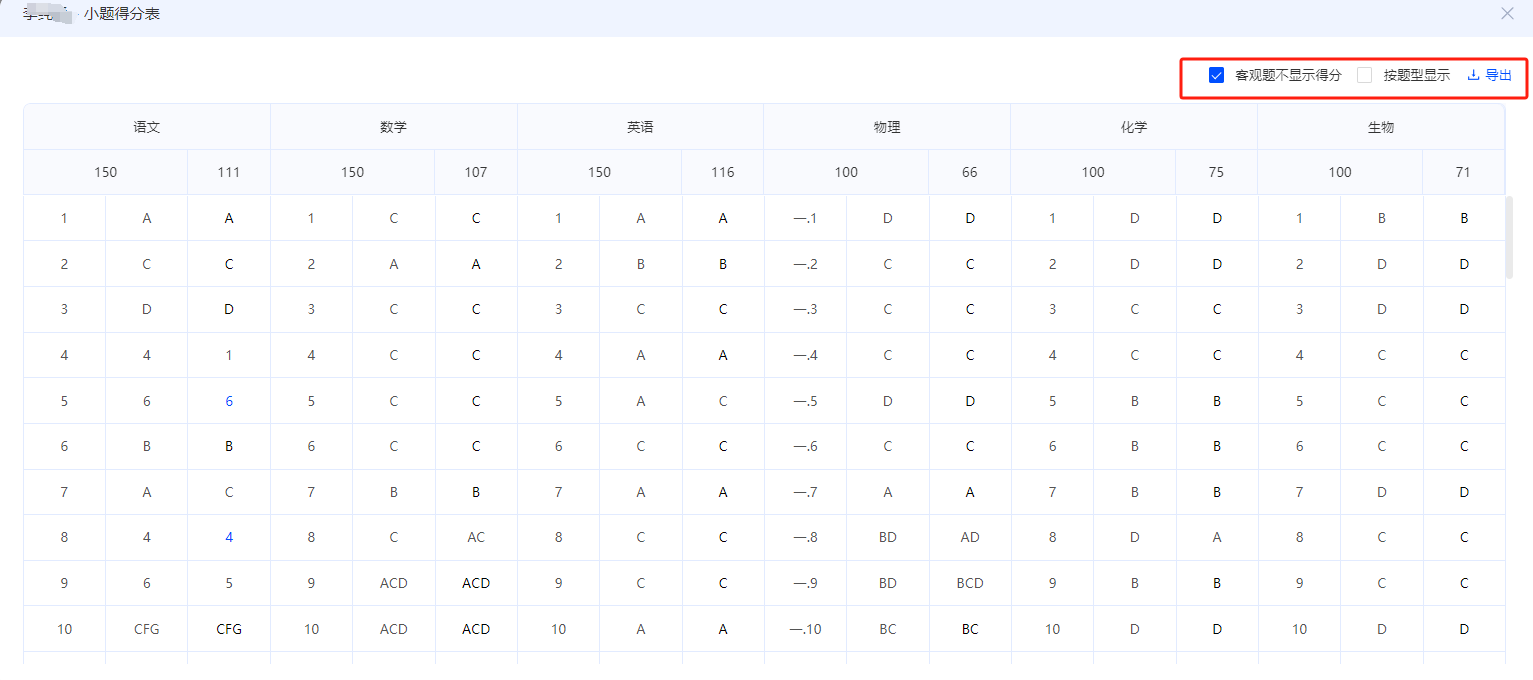The width and height of the screenshot is (1533, 680).
Task: Click the 化学 score cell 75
Action: point(1216,172)
